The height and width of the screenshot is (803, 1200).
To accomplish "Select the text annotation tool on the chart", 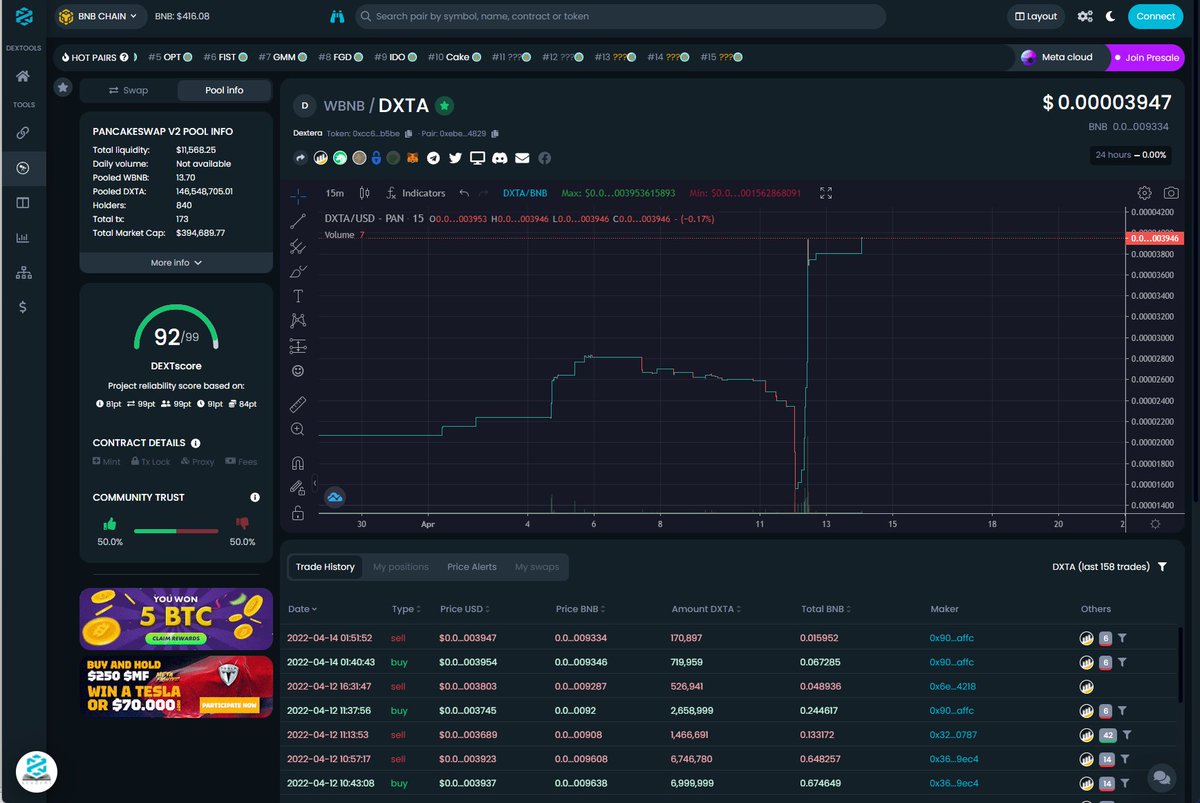I will 299,295.
